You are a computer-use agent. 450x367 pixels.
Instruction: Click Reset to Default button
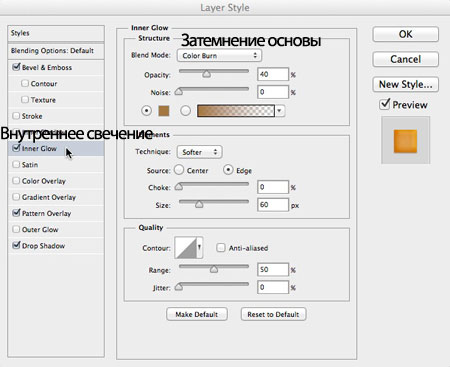click(273, 314)
